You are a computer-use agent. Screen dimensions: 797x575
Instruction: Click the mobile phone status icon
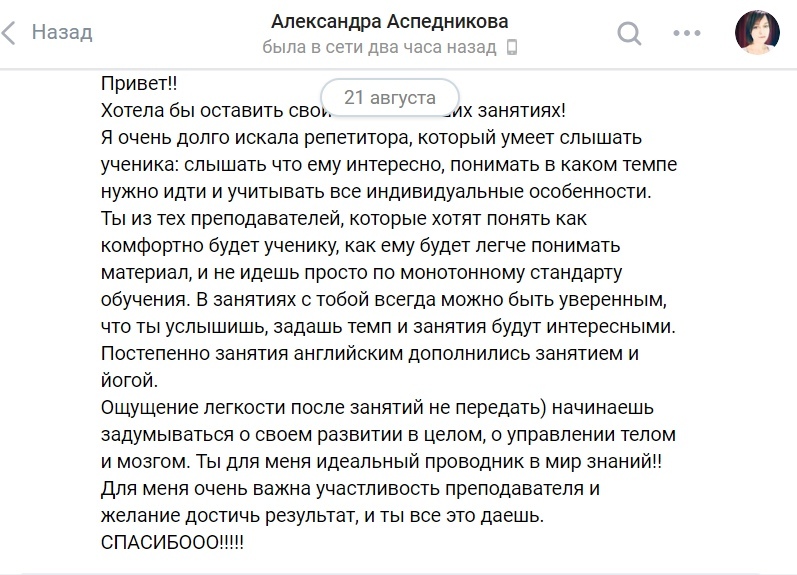[x=512, y=47]
